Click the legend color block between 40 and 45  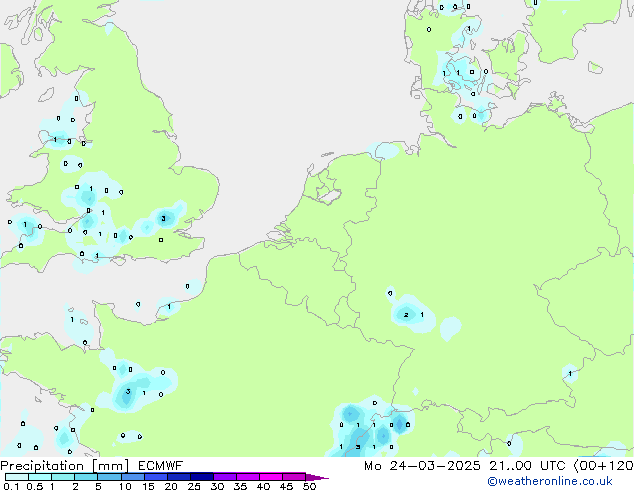click(x=276, y=477)
